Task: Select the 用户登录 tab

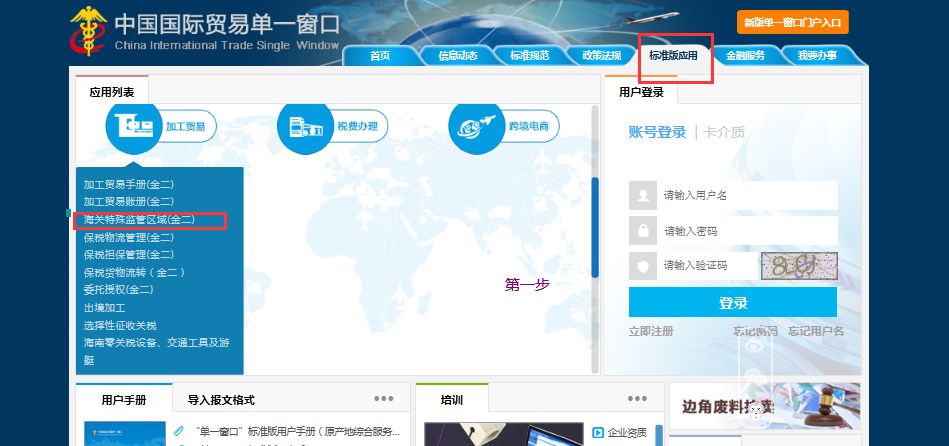Action: click(x=641, y=92)
